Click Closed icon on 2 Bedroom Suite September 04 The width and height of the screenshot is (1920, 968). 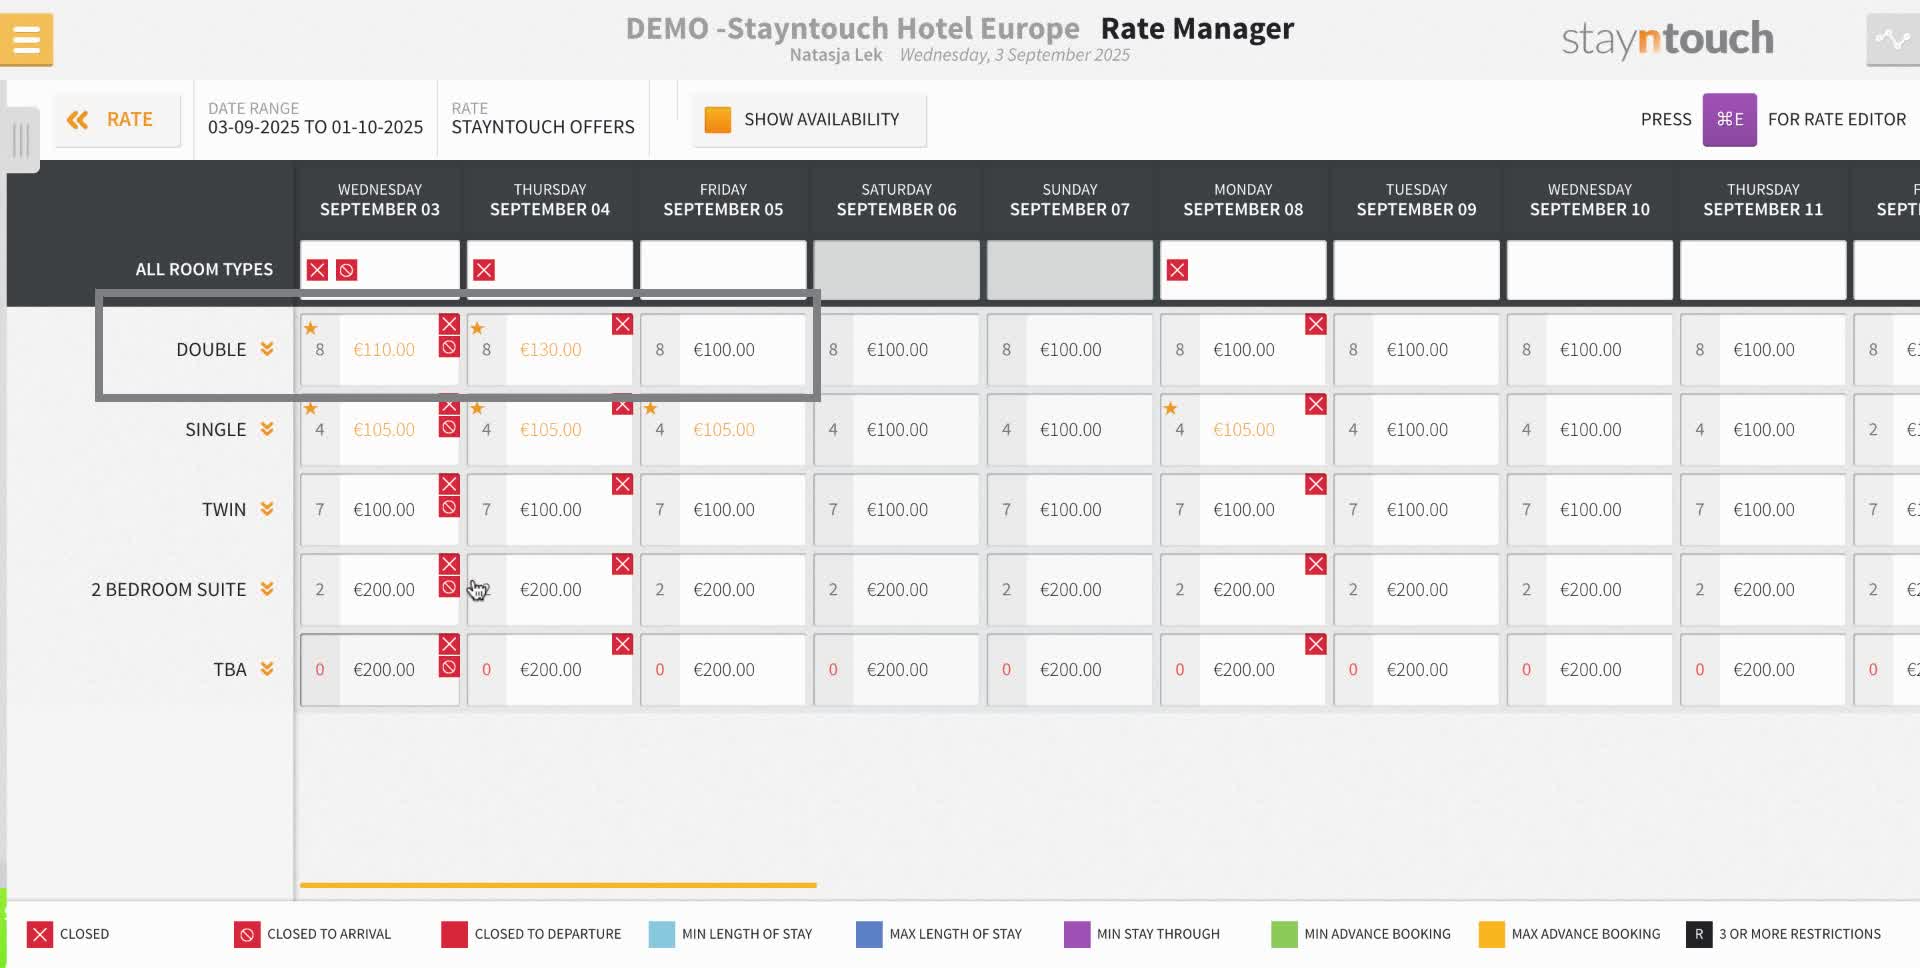click(x=622, y=564)
